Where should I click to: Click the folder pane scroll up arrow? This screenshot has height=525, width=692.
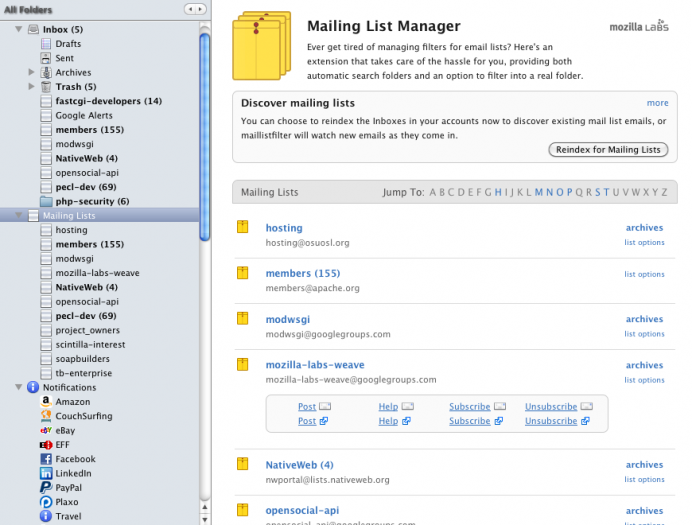(x=204, y=508)
